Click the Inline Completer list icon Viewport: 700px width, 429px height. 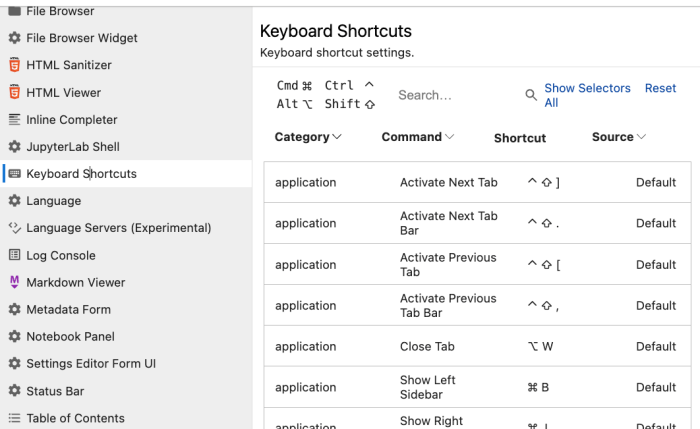point(14,120)
